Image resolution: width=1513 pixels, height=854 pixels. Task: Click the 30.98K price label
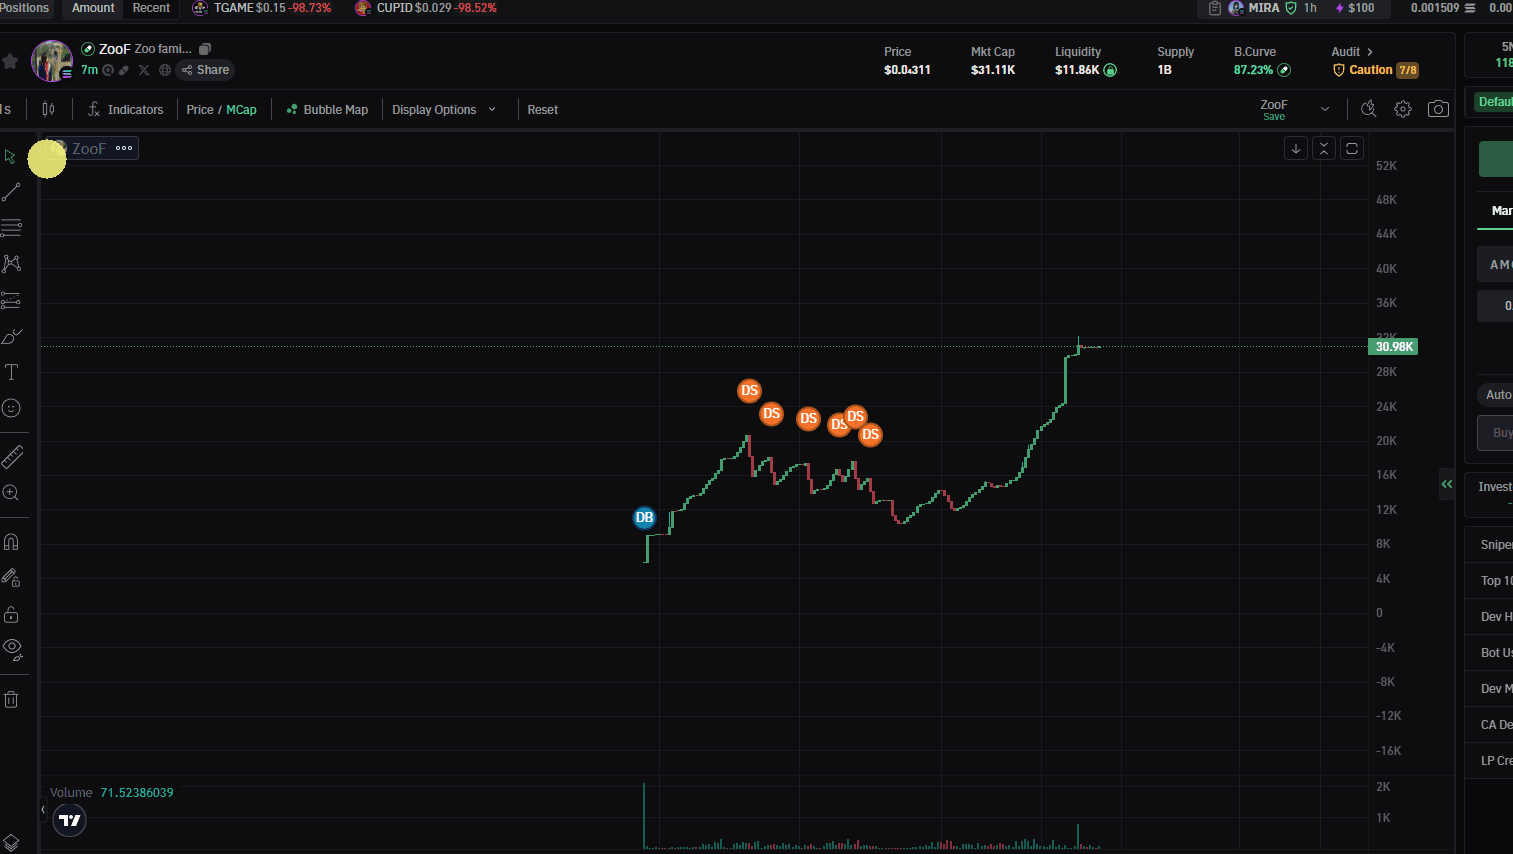1393,347
